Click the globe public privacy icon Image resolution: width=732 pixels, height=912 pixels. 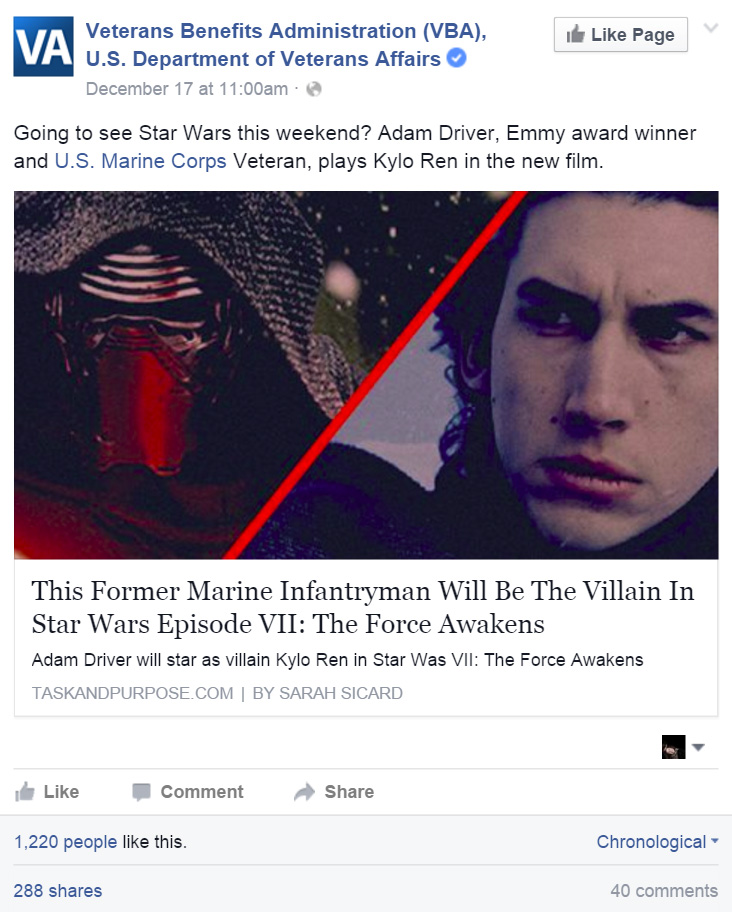314,89
